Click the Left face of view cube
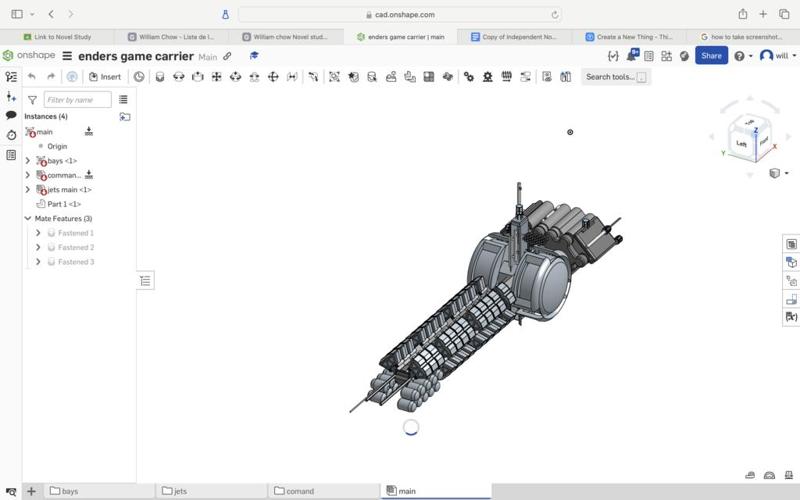Screen dimensions: 800x500 tap(741, 144)
